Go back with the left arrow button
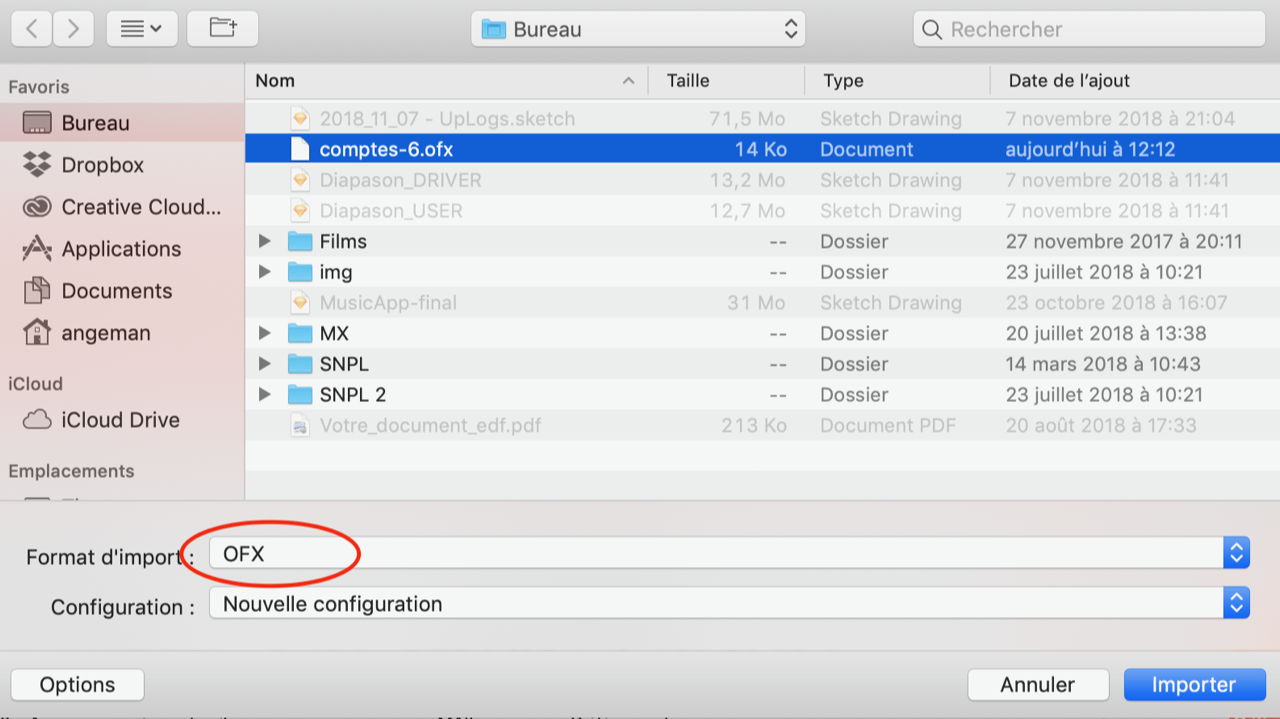 (32, 29)
